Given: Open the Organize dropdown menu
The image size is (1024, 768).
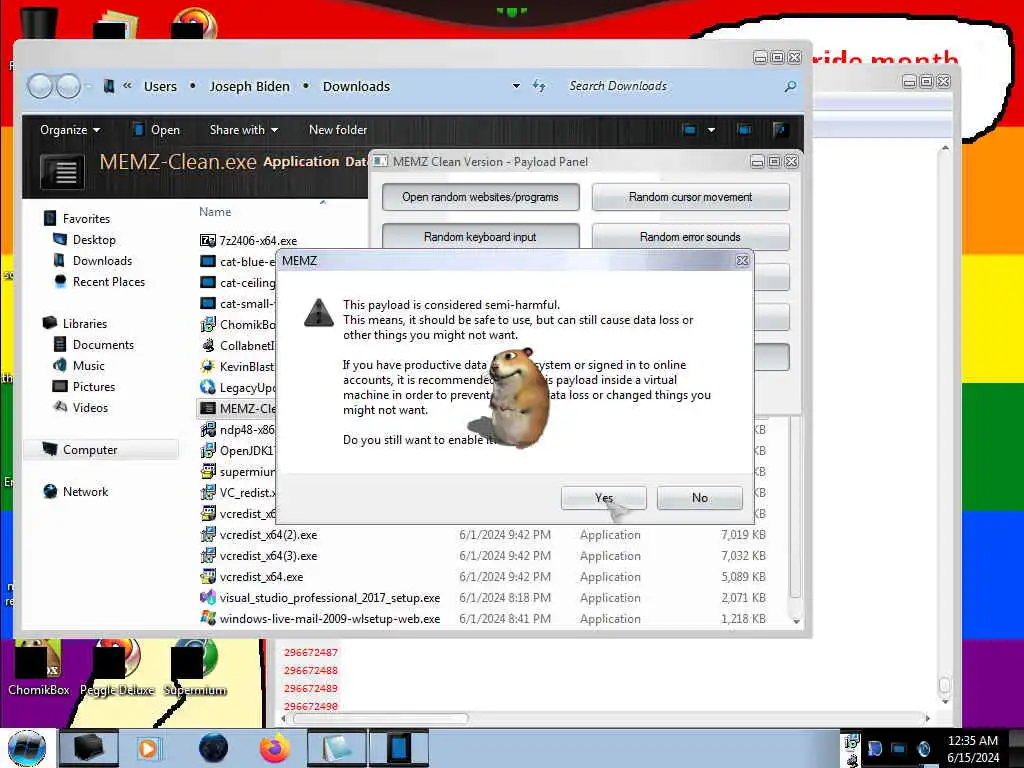Looking at the screenshot, I should point(70,130).
